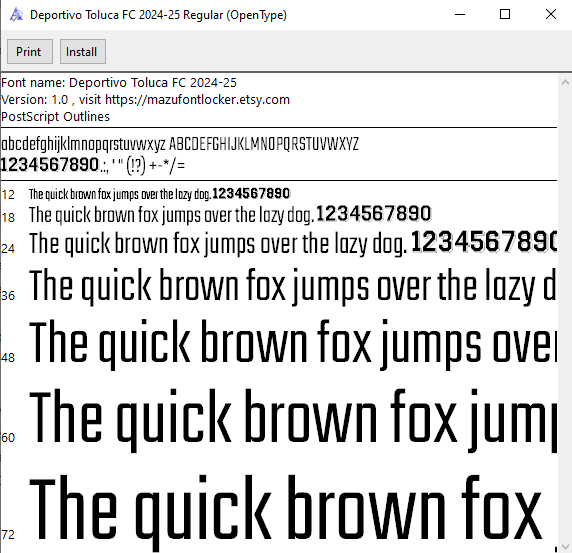Click the 'Font name: Deportivo Toluca FC 2024-25' line

tap(119, 82)
